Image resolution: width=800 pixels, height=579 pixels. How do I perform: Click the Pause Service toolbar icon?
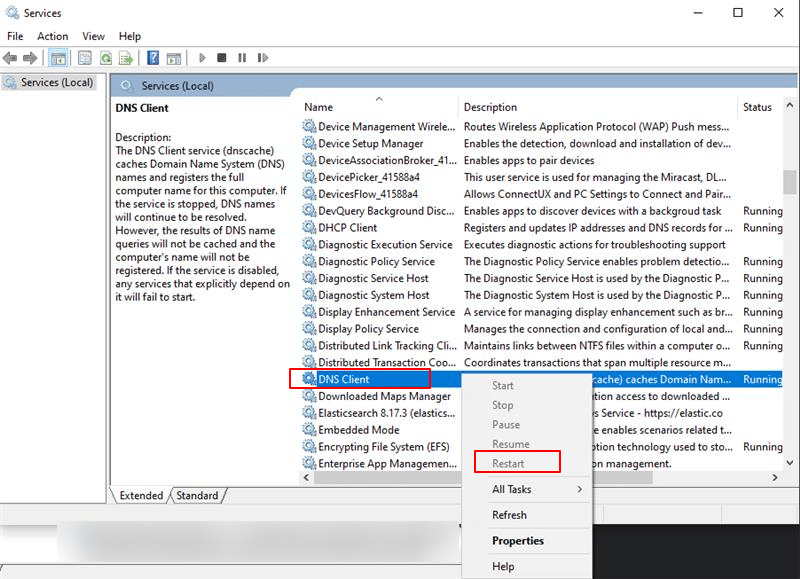tap(242, 58)
